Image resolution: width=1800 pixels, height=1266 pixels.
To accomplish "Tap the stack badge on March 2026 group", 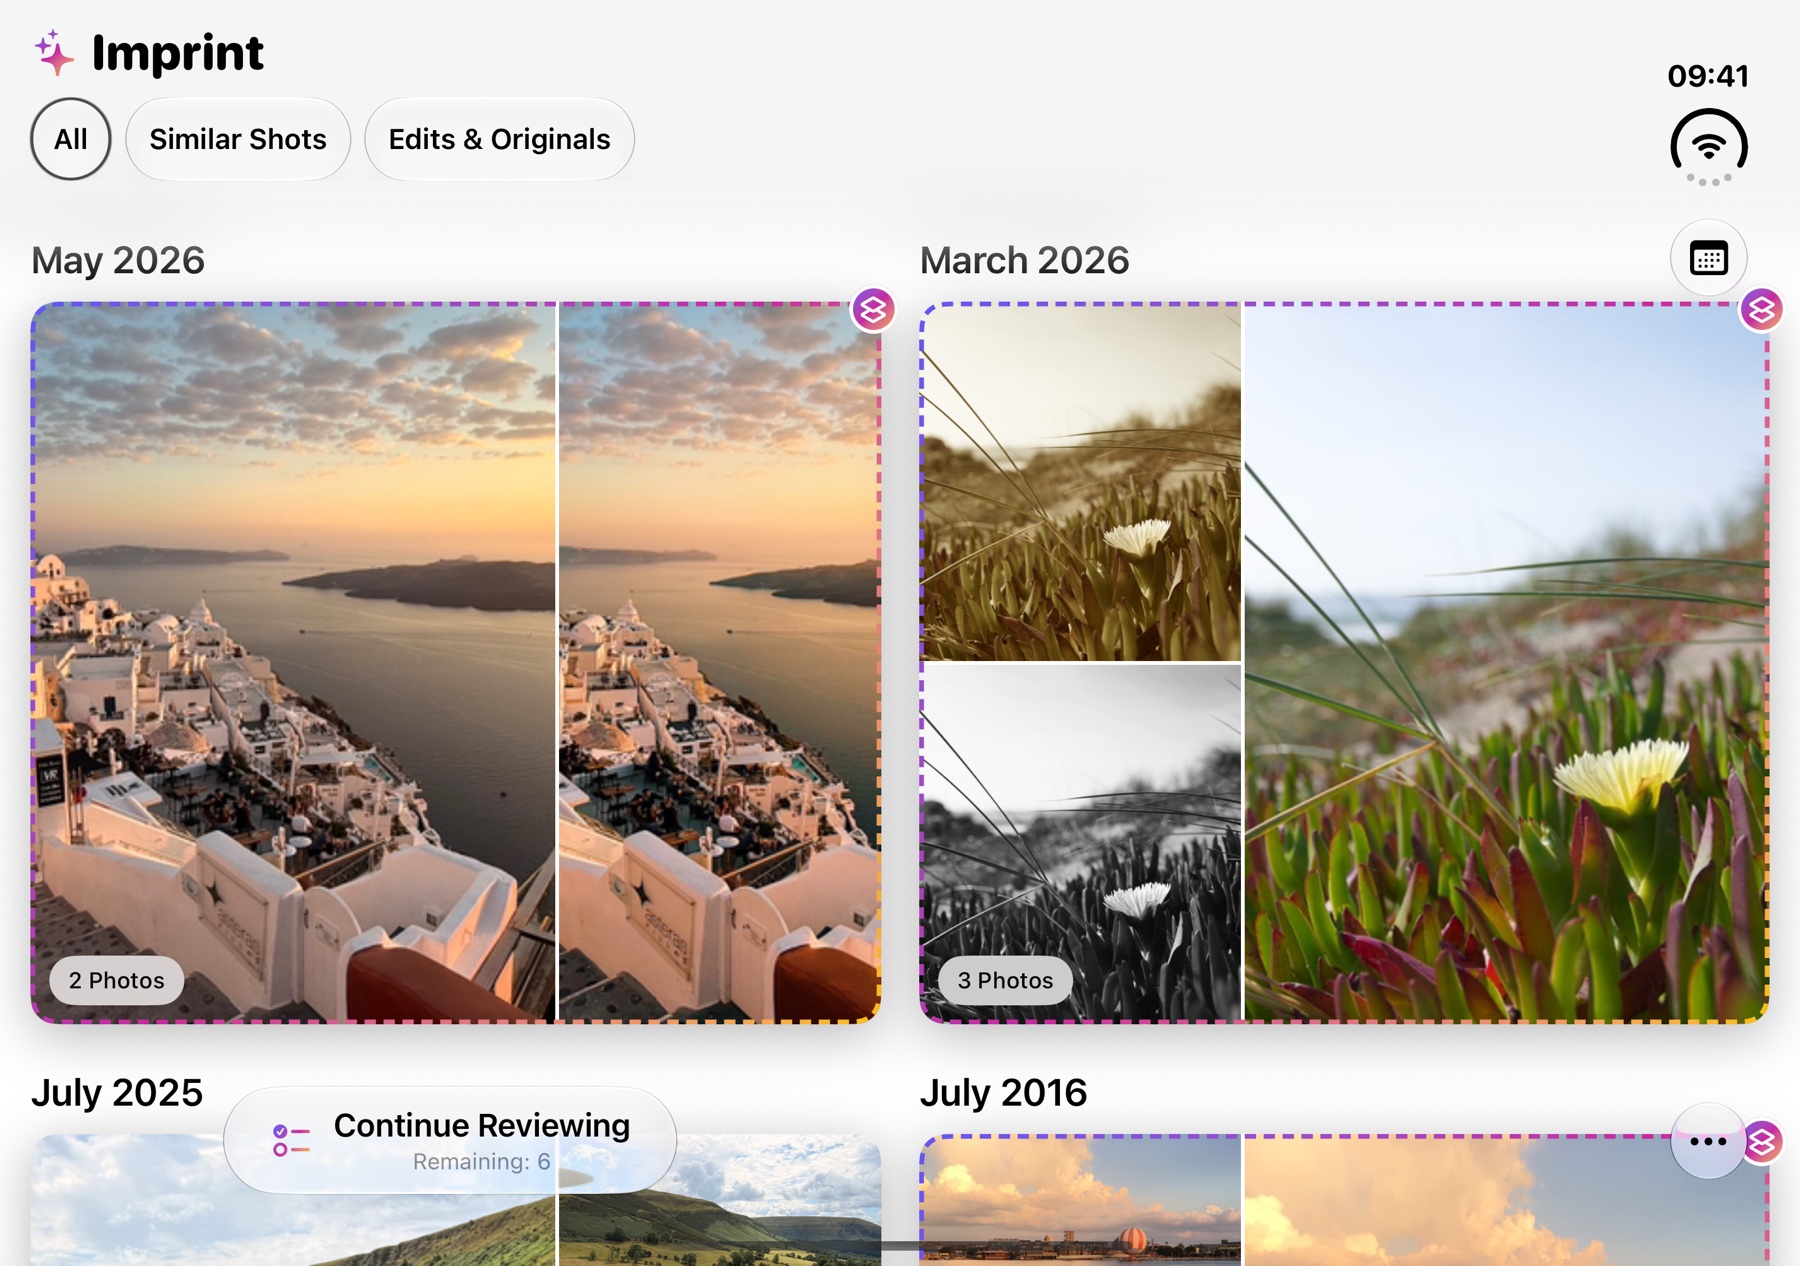I will click(x=1761, y=310).
